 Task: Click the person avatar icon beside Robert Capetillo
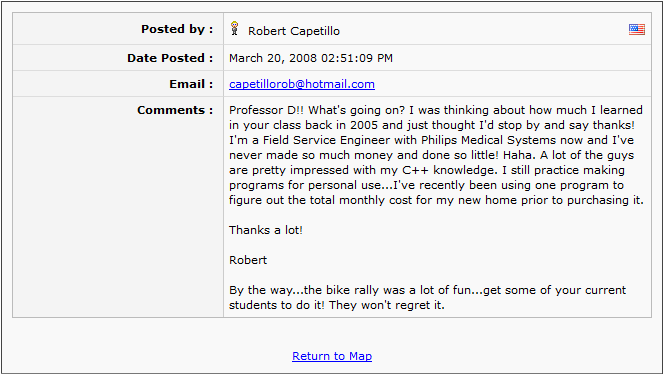pyautogui.click(x=235, y=28)
